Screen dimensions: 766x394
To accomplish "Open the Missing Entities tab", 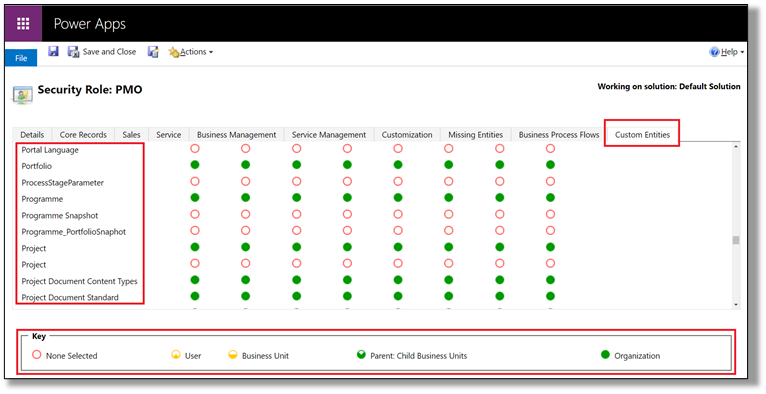I will (475, 135).
